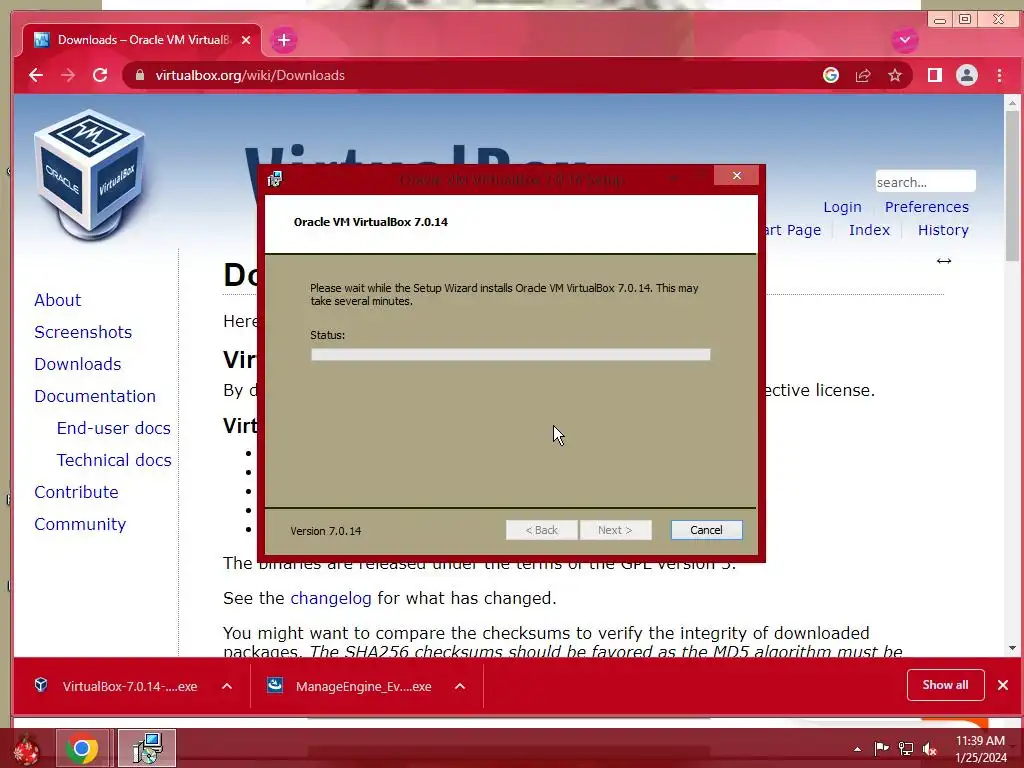The height and width of the screenshot is (768, 1024).
Task: Reload the VirtualBox downloads page
Action: point(100,75)
